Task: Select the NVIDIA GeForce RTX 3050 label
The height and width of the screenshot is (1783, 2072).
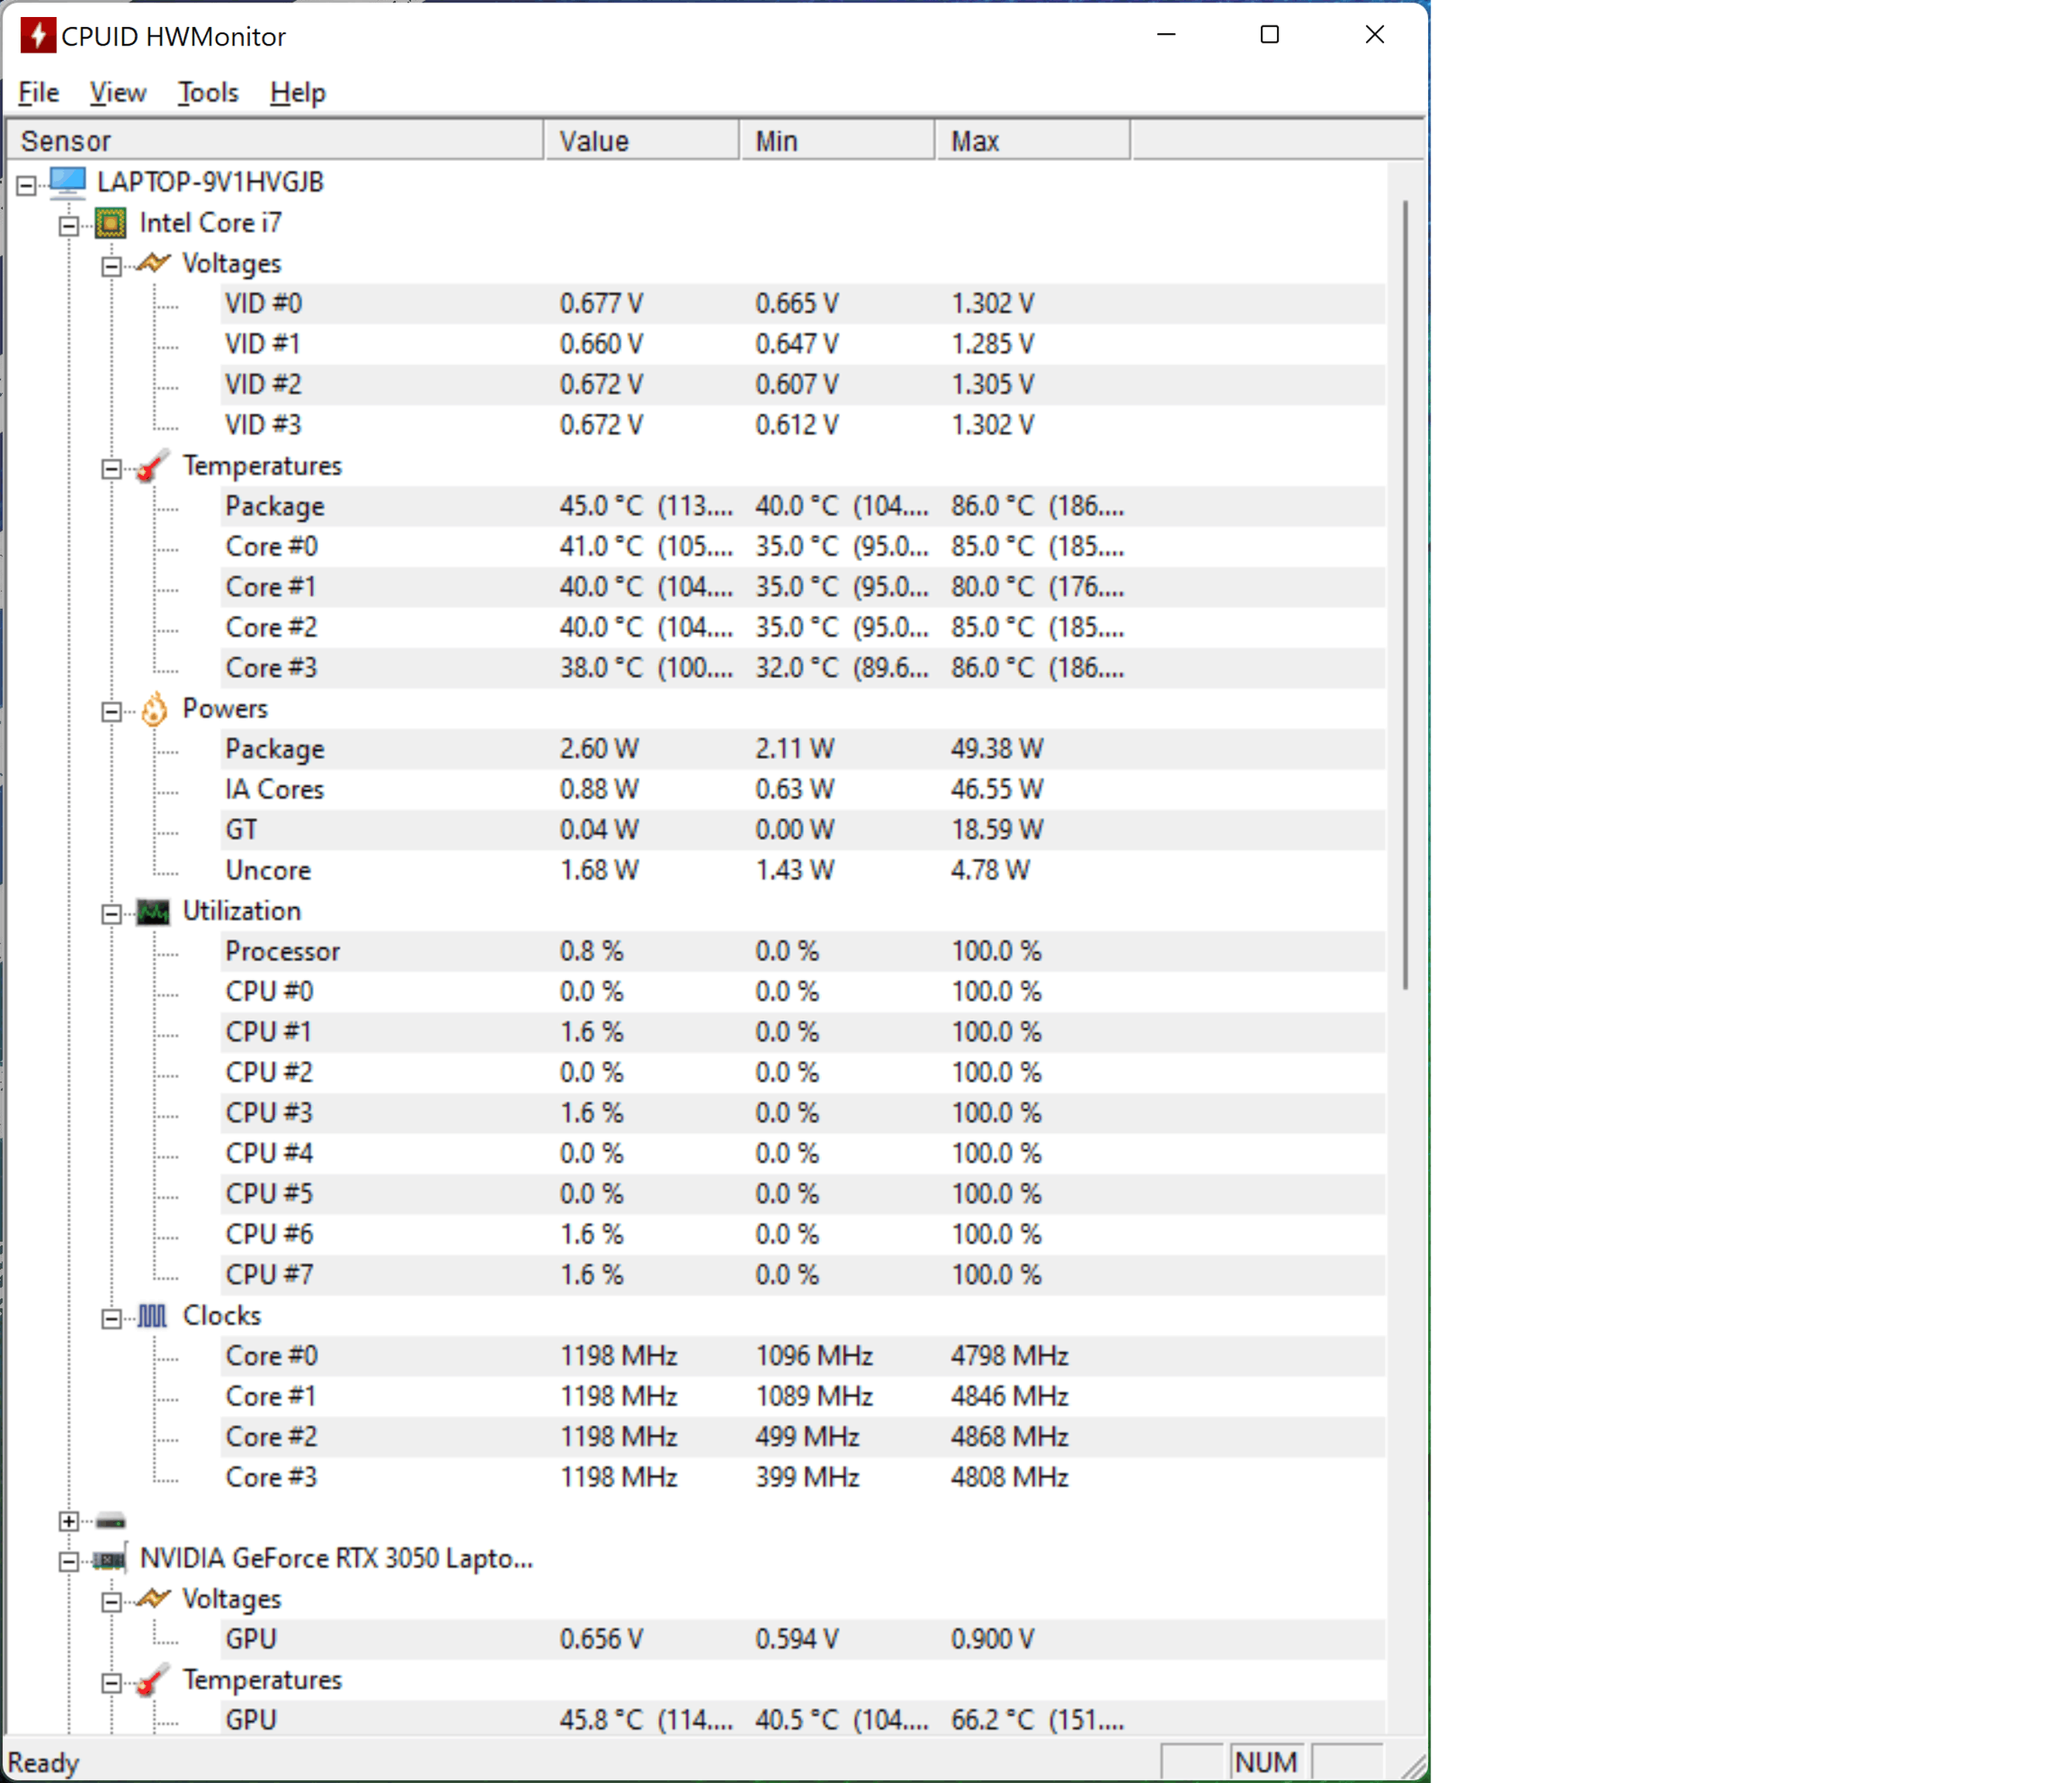Action: click(x=336, y=1559)
